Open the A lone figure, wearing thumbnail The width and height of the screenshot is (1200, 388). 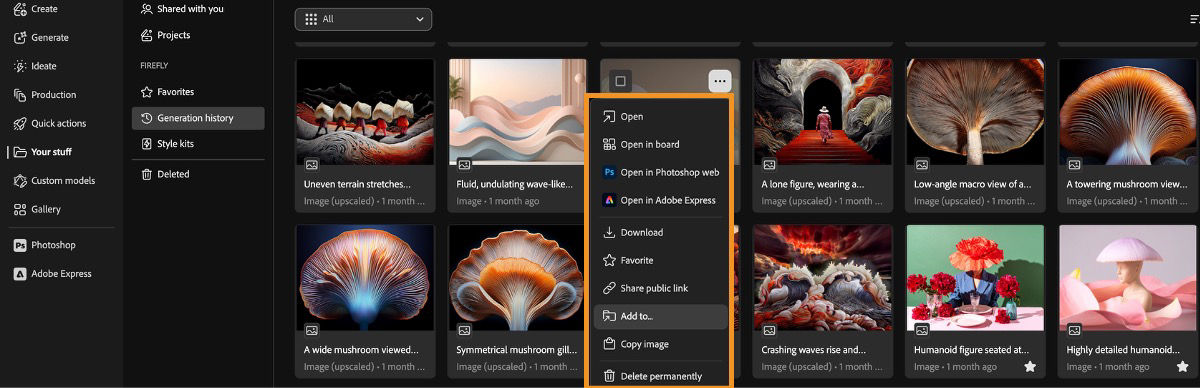click(x=822, y=112)
